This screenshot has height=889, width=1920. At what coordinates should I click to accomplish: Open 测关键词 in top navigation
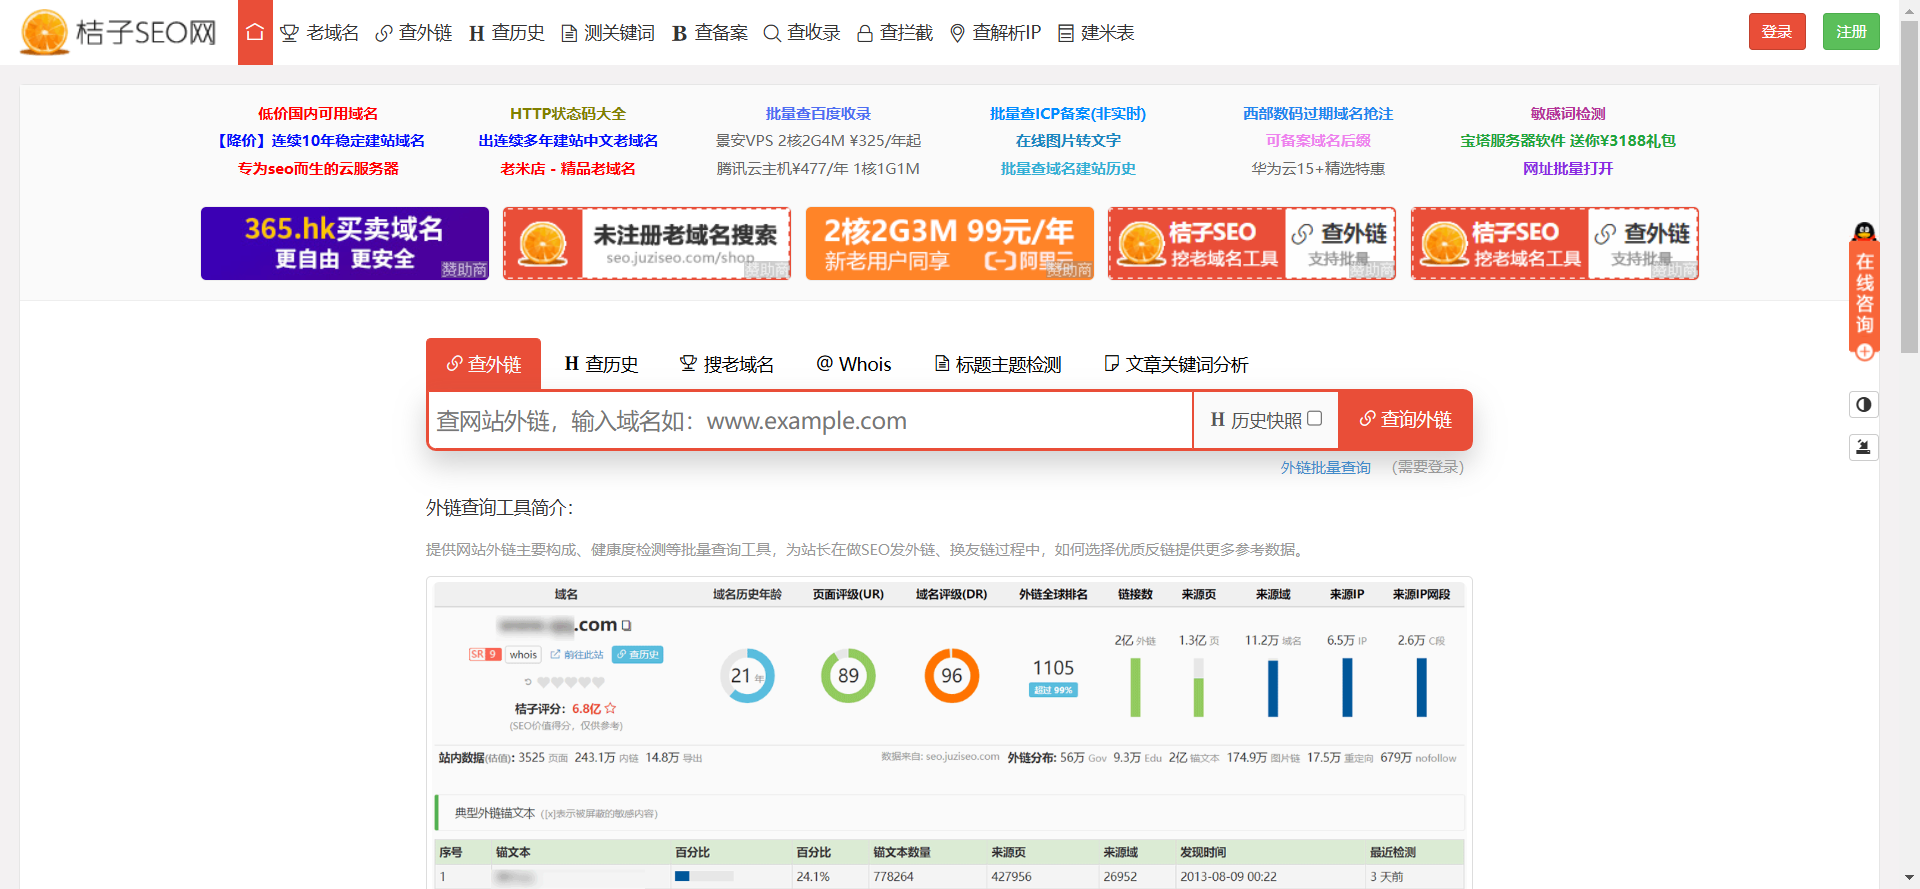pyautogui.click(x=608, y=33)
